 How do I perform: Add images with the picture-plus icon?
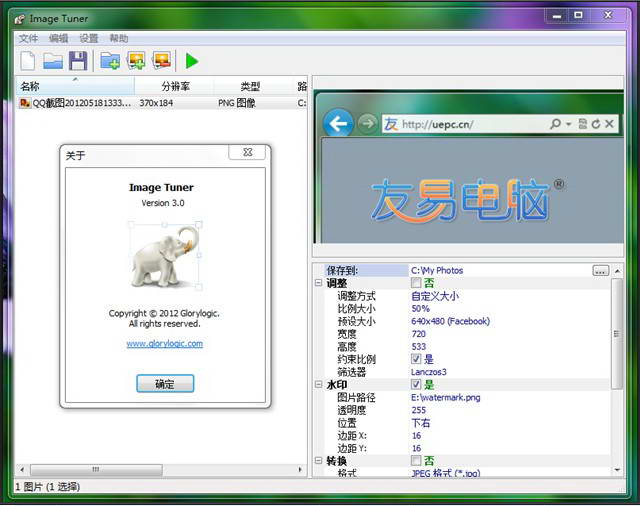[136, 61]
